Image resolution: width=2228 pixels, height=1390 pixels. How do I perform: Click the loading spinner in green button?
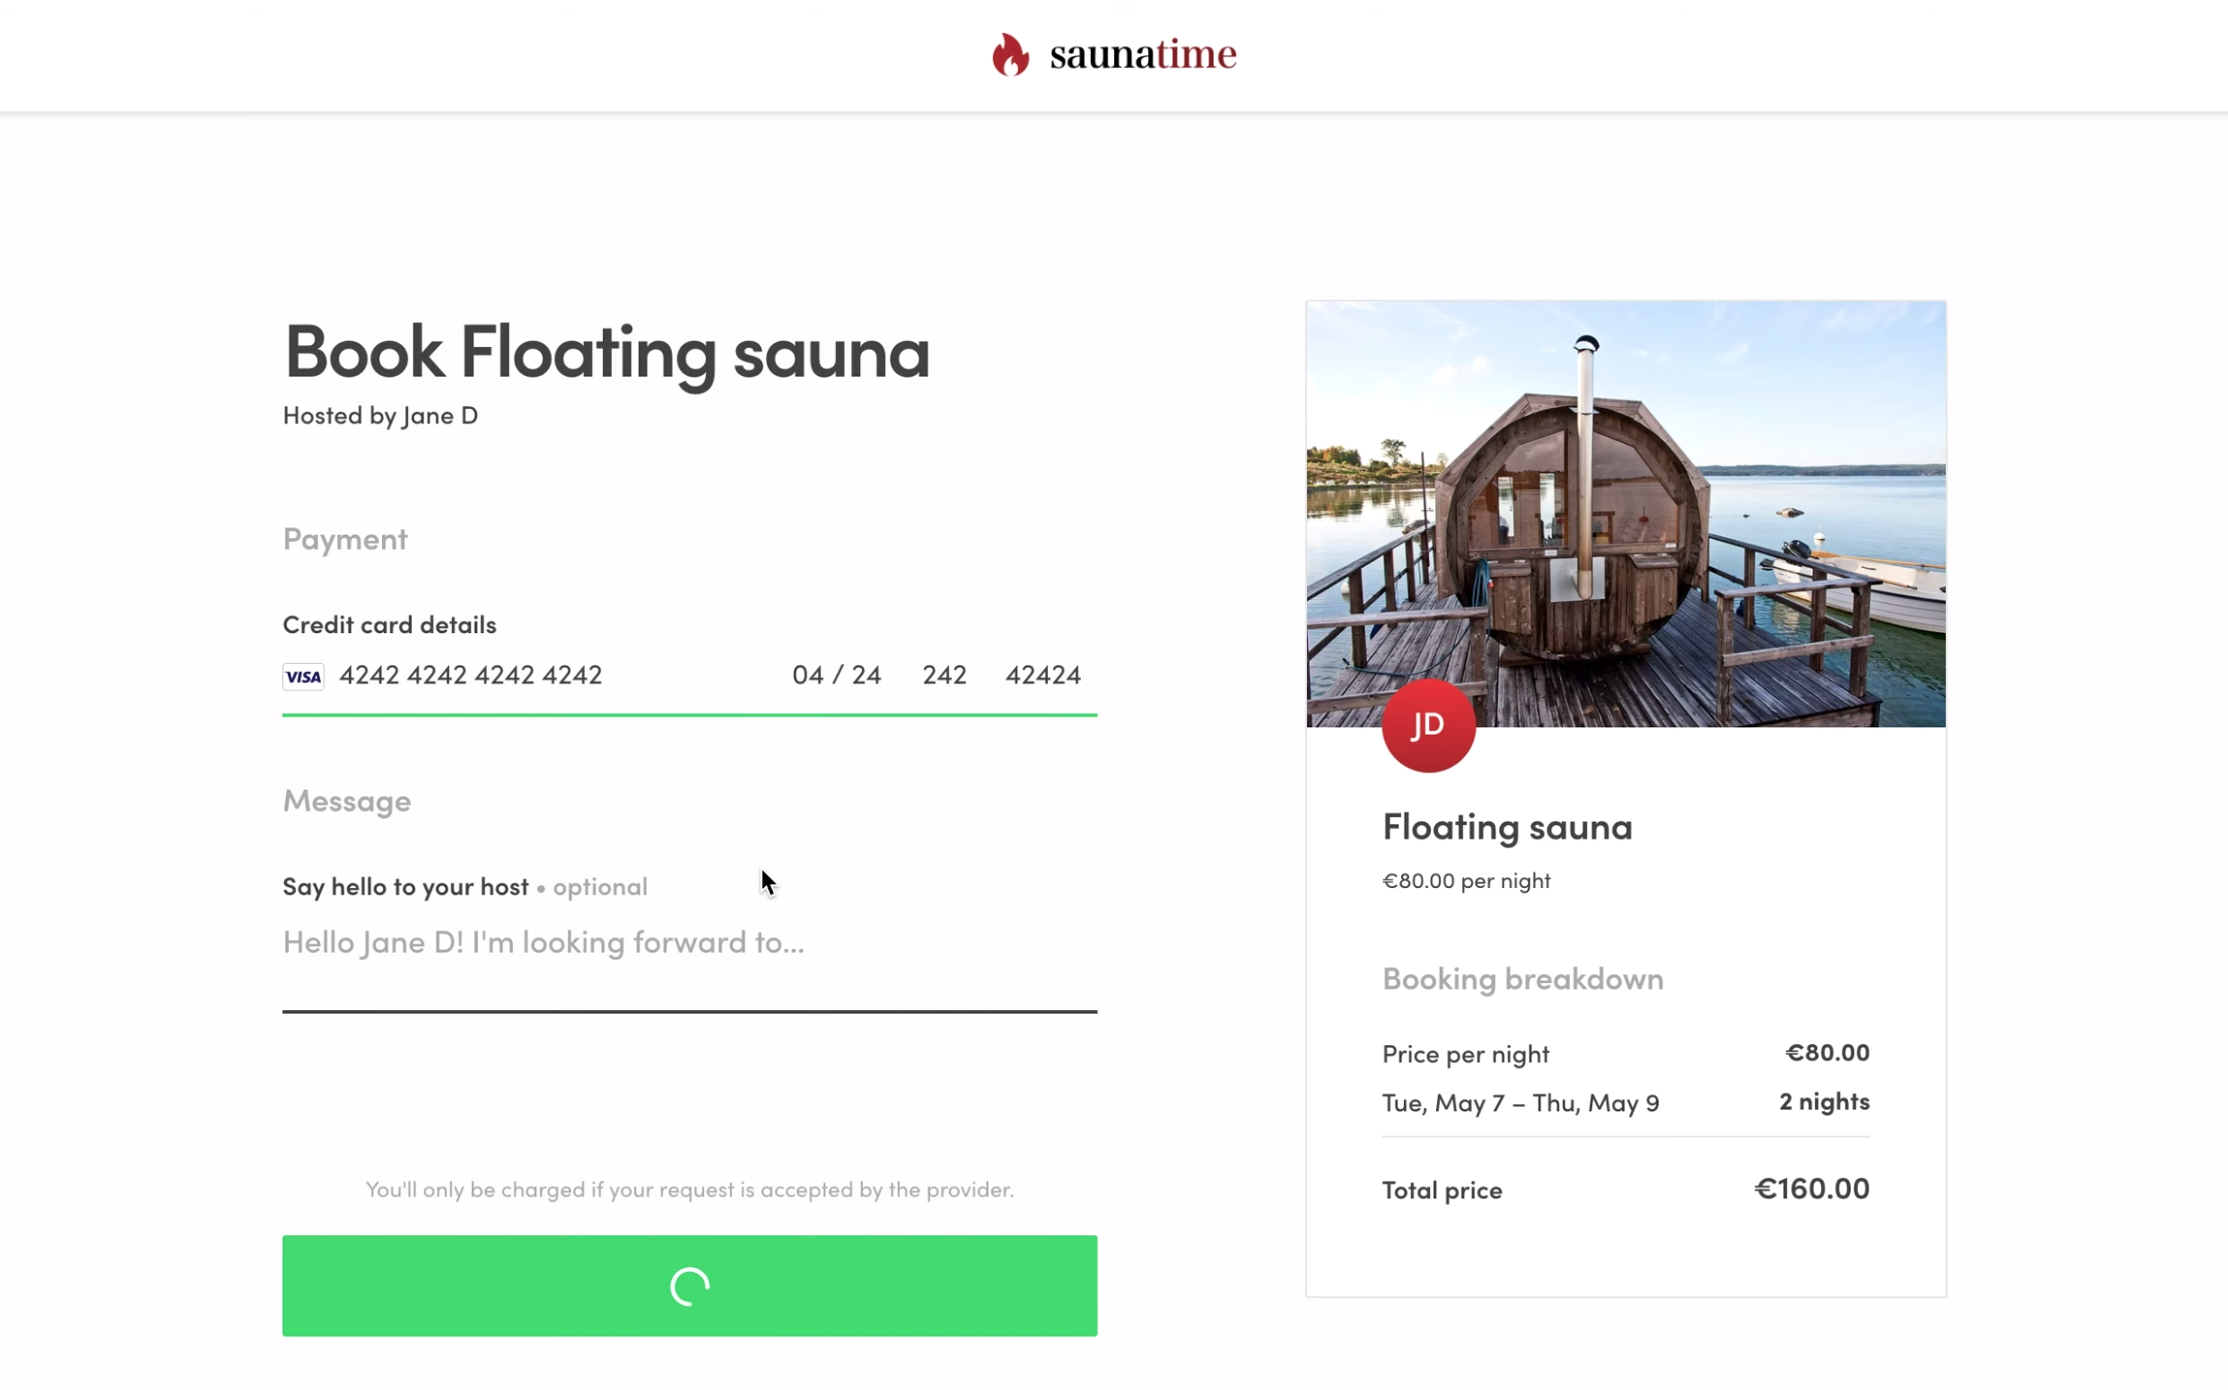(689, 1286)
